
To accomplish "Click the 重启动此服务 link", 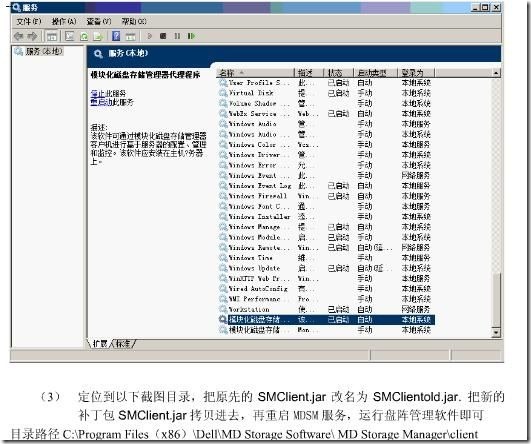I will (112, 102).
